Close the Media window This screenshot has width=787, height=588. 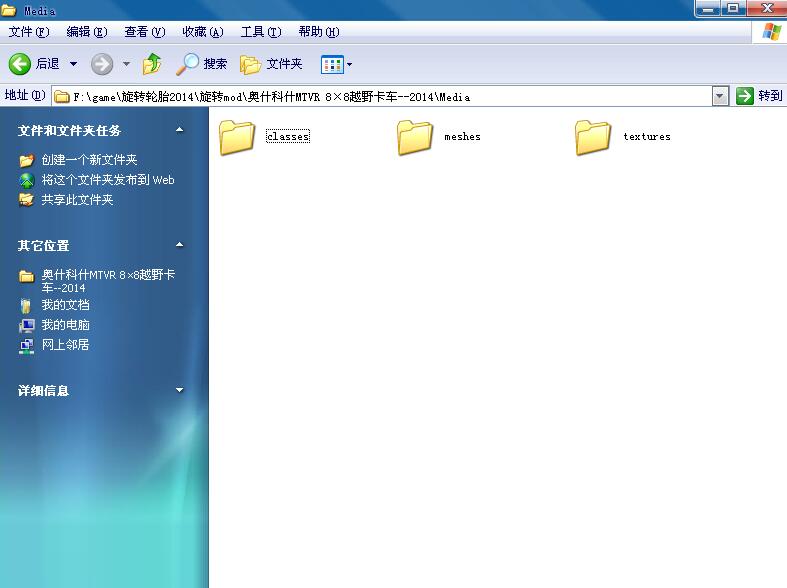tap(766, 9)
